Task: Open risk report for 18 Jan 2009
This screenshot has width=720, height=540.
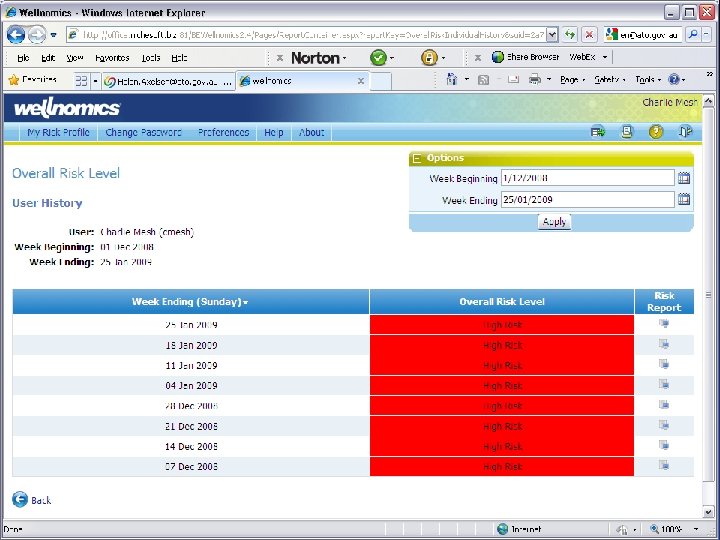Action: pyautogui.click(x=664, y=344)
